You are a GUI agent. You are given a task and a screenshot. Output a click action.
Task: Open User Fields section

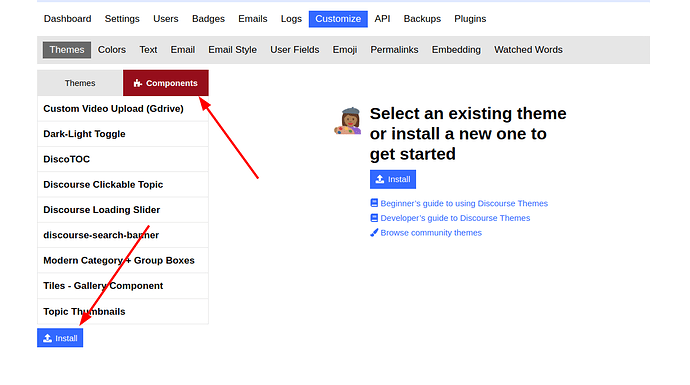(295, 50)
